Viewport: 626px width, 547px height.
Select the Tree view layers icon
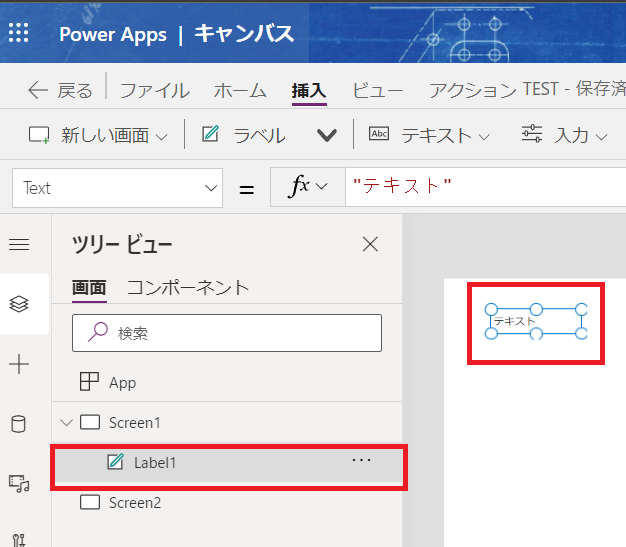[19, 304]
